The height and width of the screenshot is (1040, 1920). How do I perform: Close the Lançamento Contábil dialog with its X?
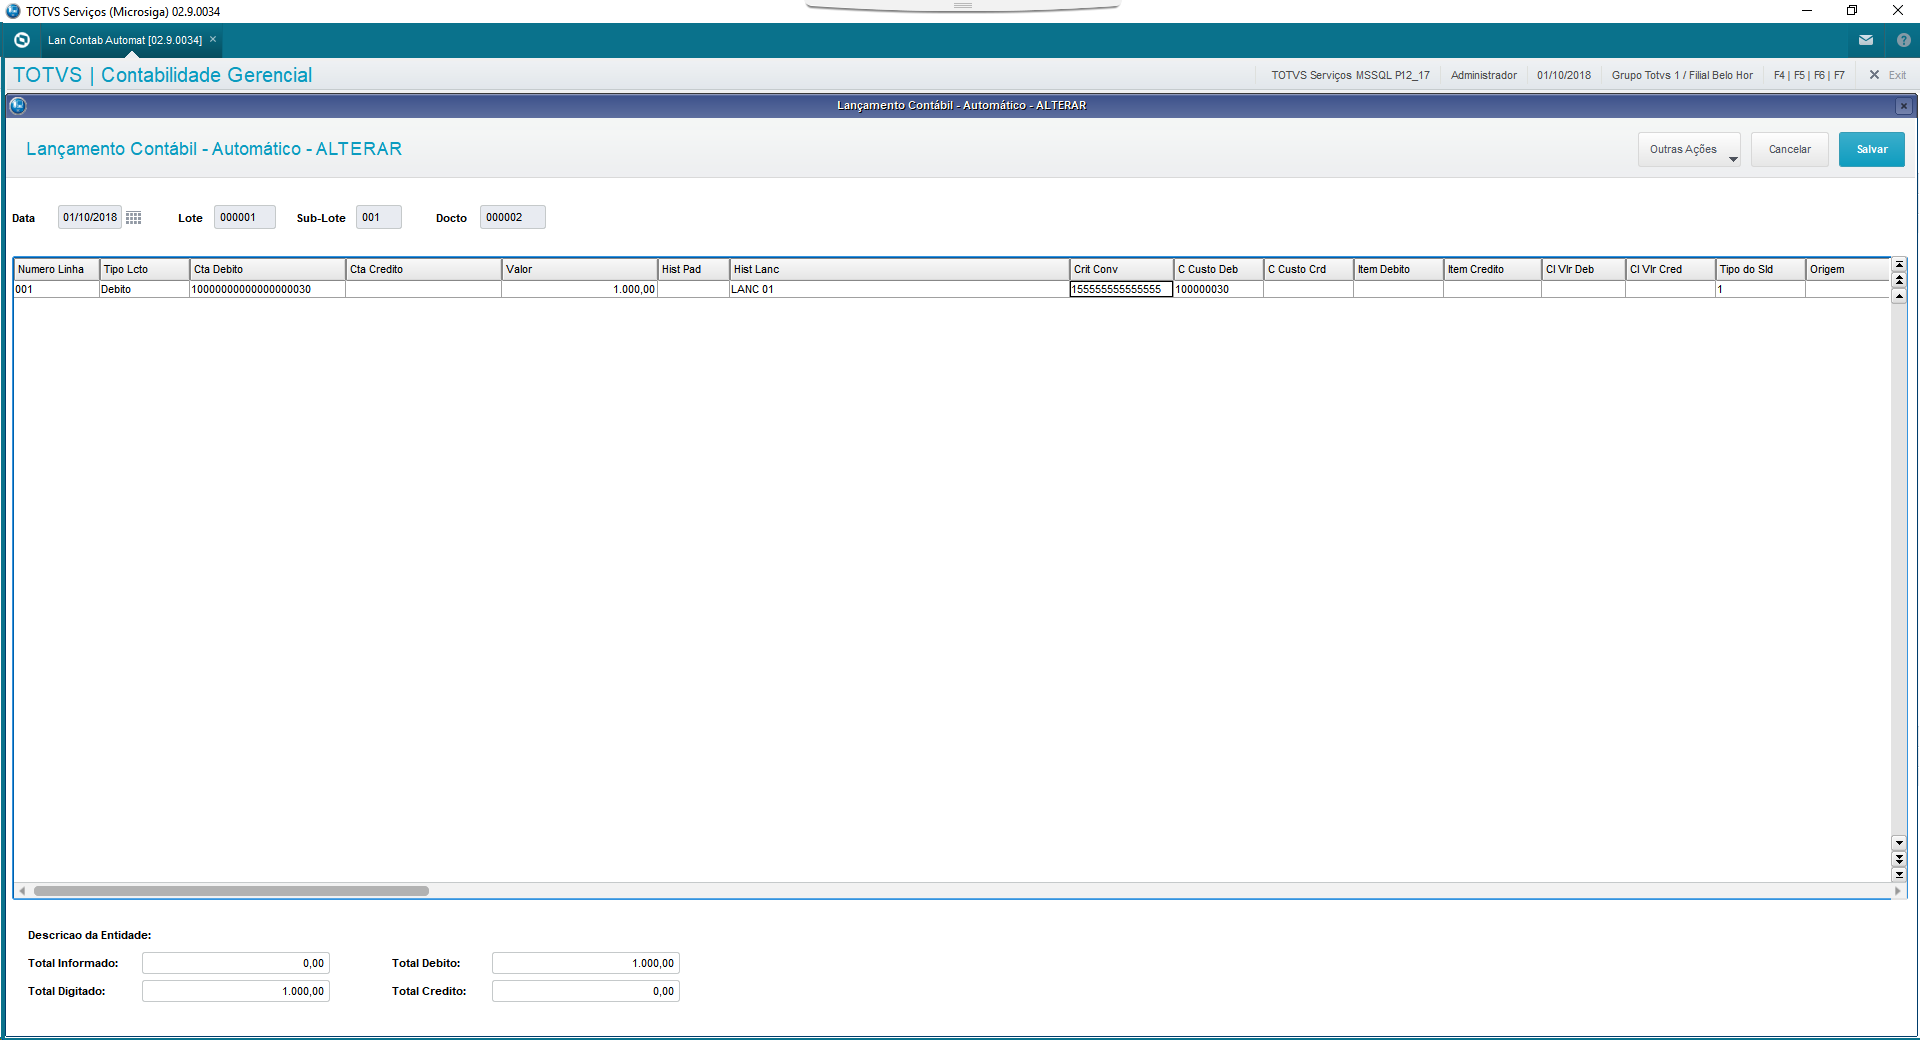pyautogui.click(x=1903, y=106)
